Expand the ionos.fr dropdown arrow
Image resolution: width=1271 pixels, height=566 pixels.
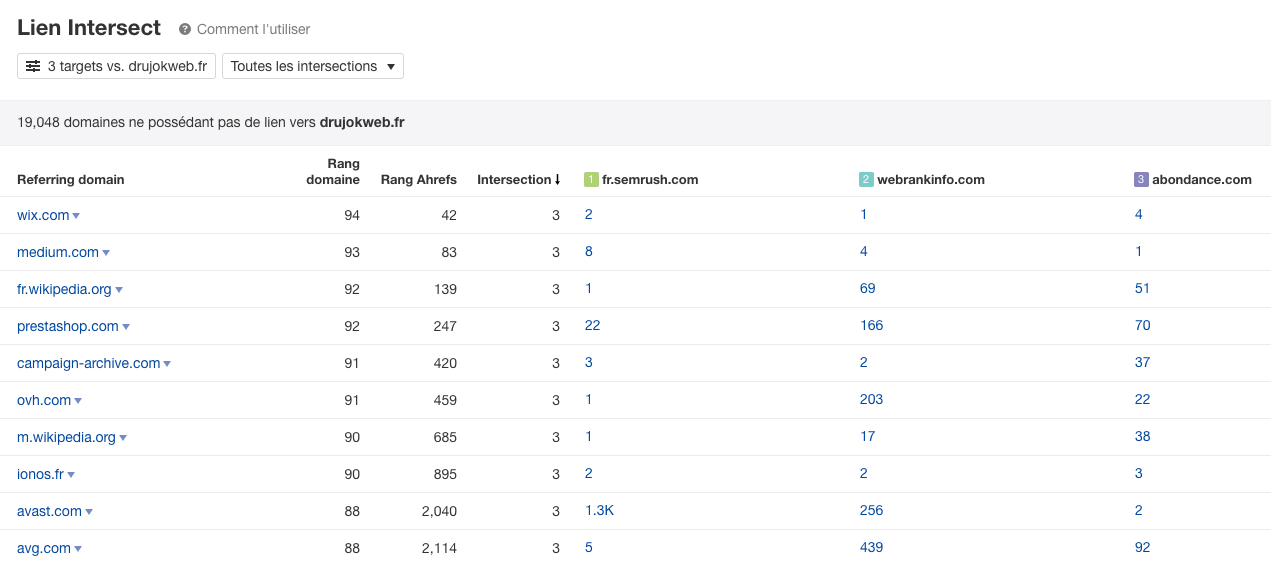click(x=71, y=475)
